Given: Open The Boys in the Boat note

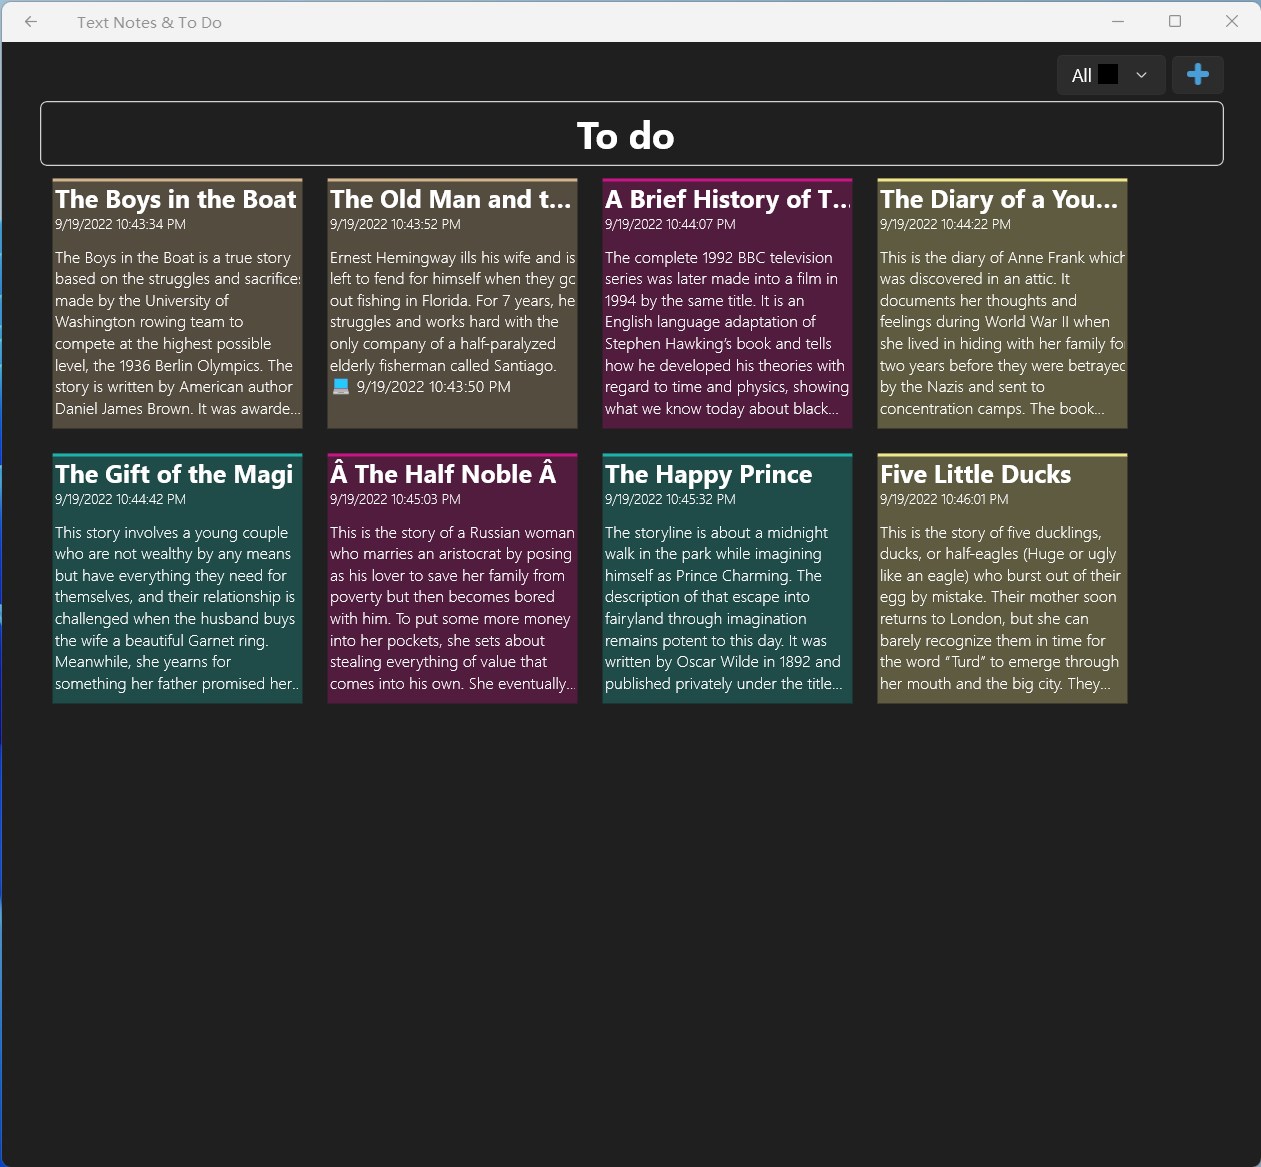Looking at the screenshot, I should pos(177,304).
